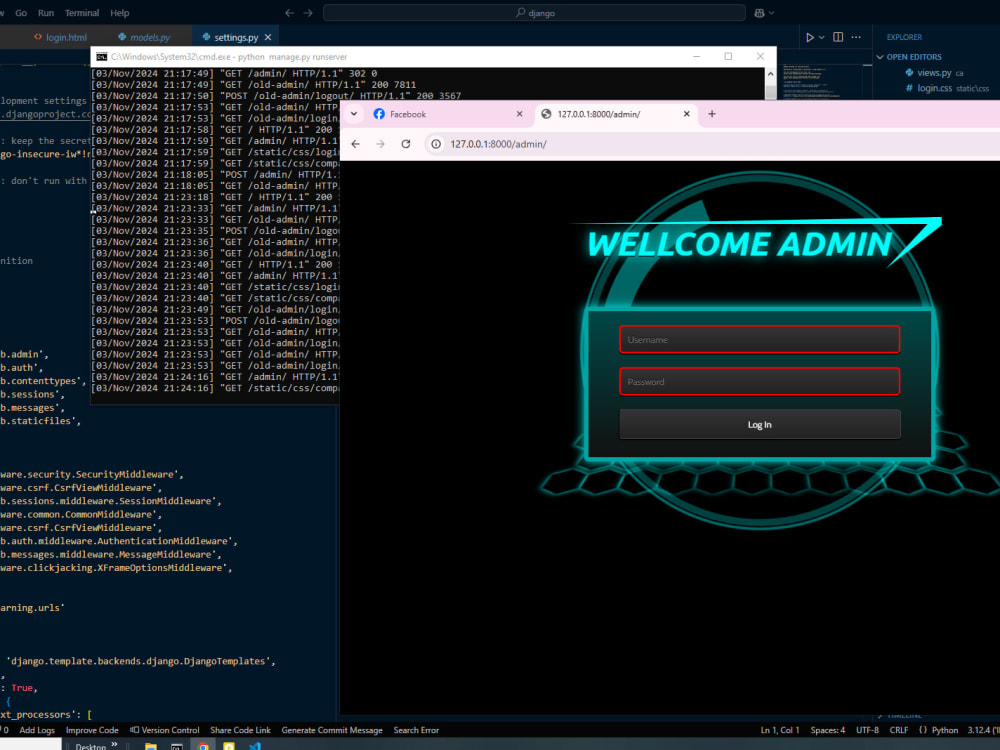This screenshot has width=1000, height=750.
Task: Close the Facebook browser tab
Action: point(519,114)
